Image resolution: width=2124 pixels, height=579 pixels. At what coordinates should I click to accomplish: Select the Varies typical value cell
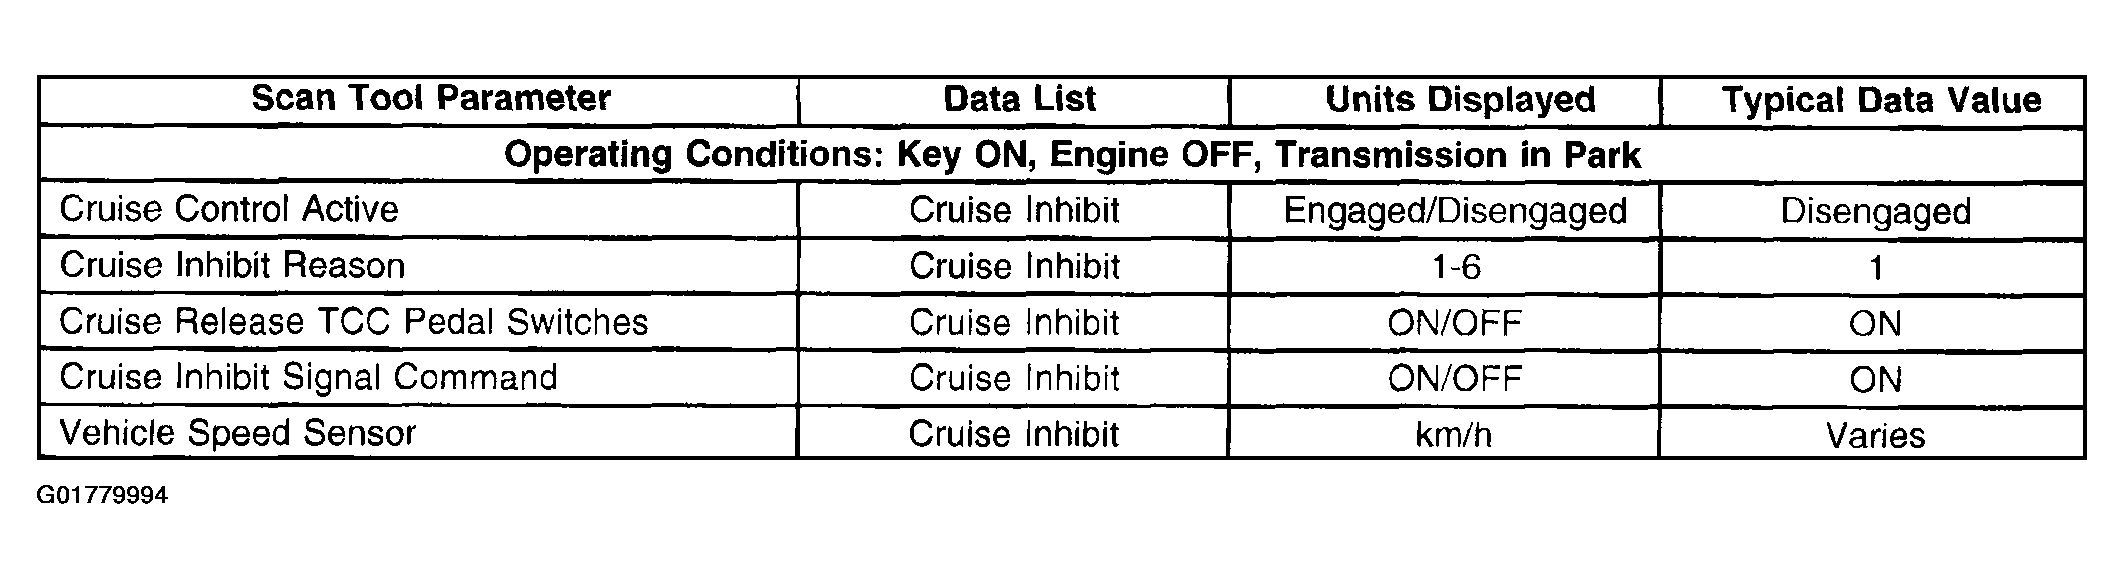[1875, 435]
